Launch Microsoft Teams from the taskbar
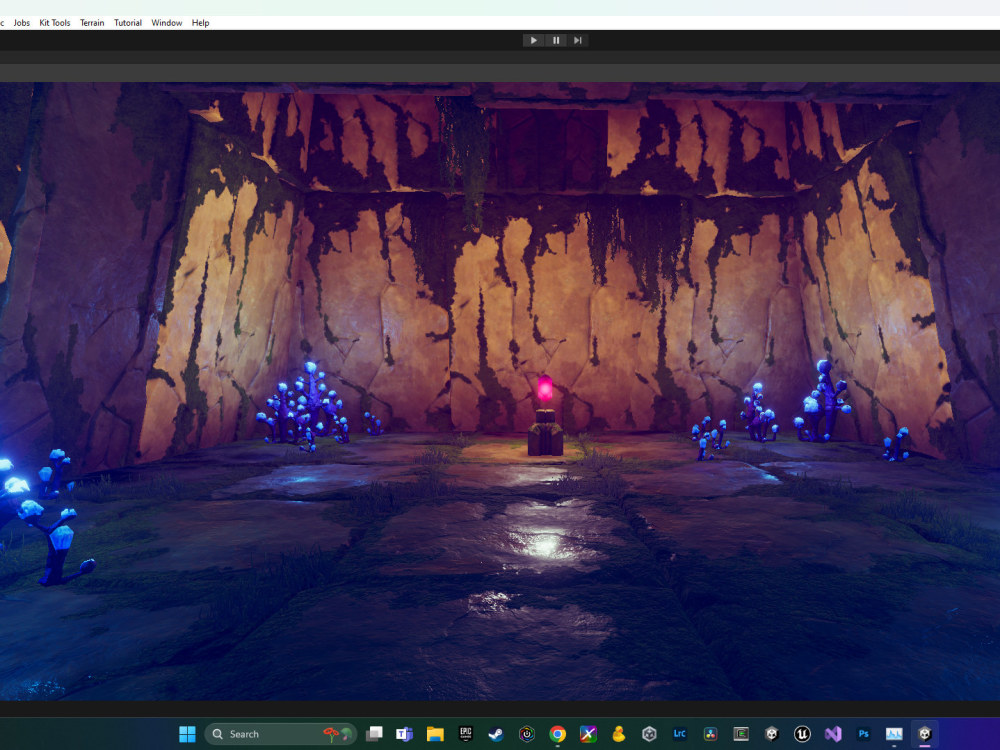This screenshot has height=750, width=1000. tap(404, 734)
